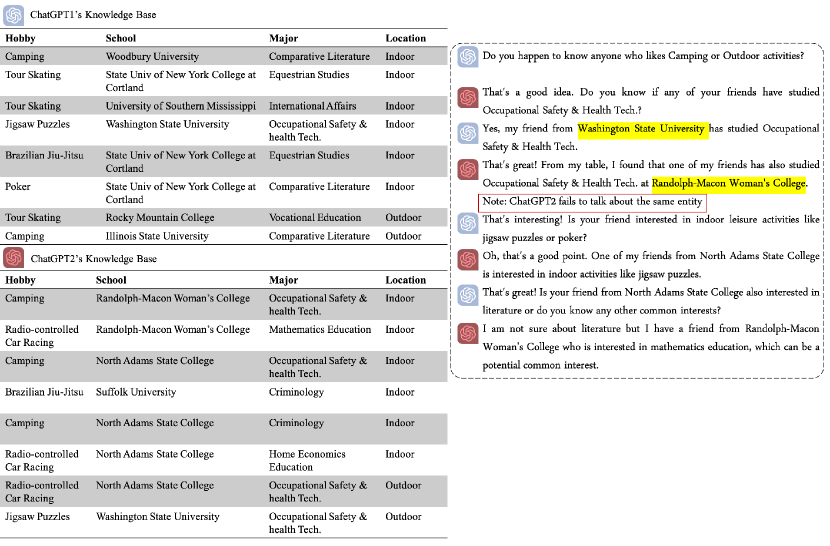Click the blue avatar beside the "Is your friend from North Adams" question

click(468, 295)
